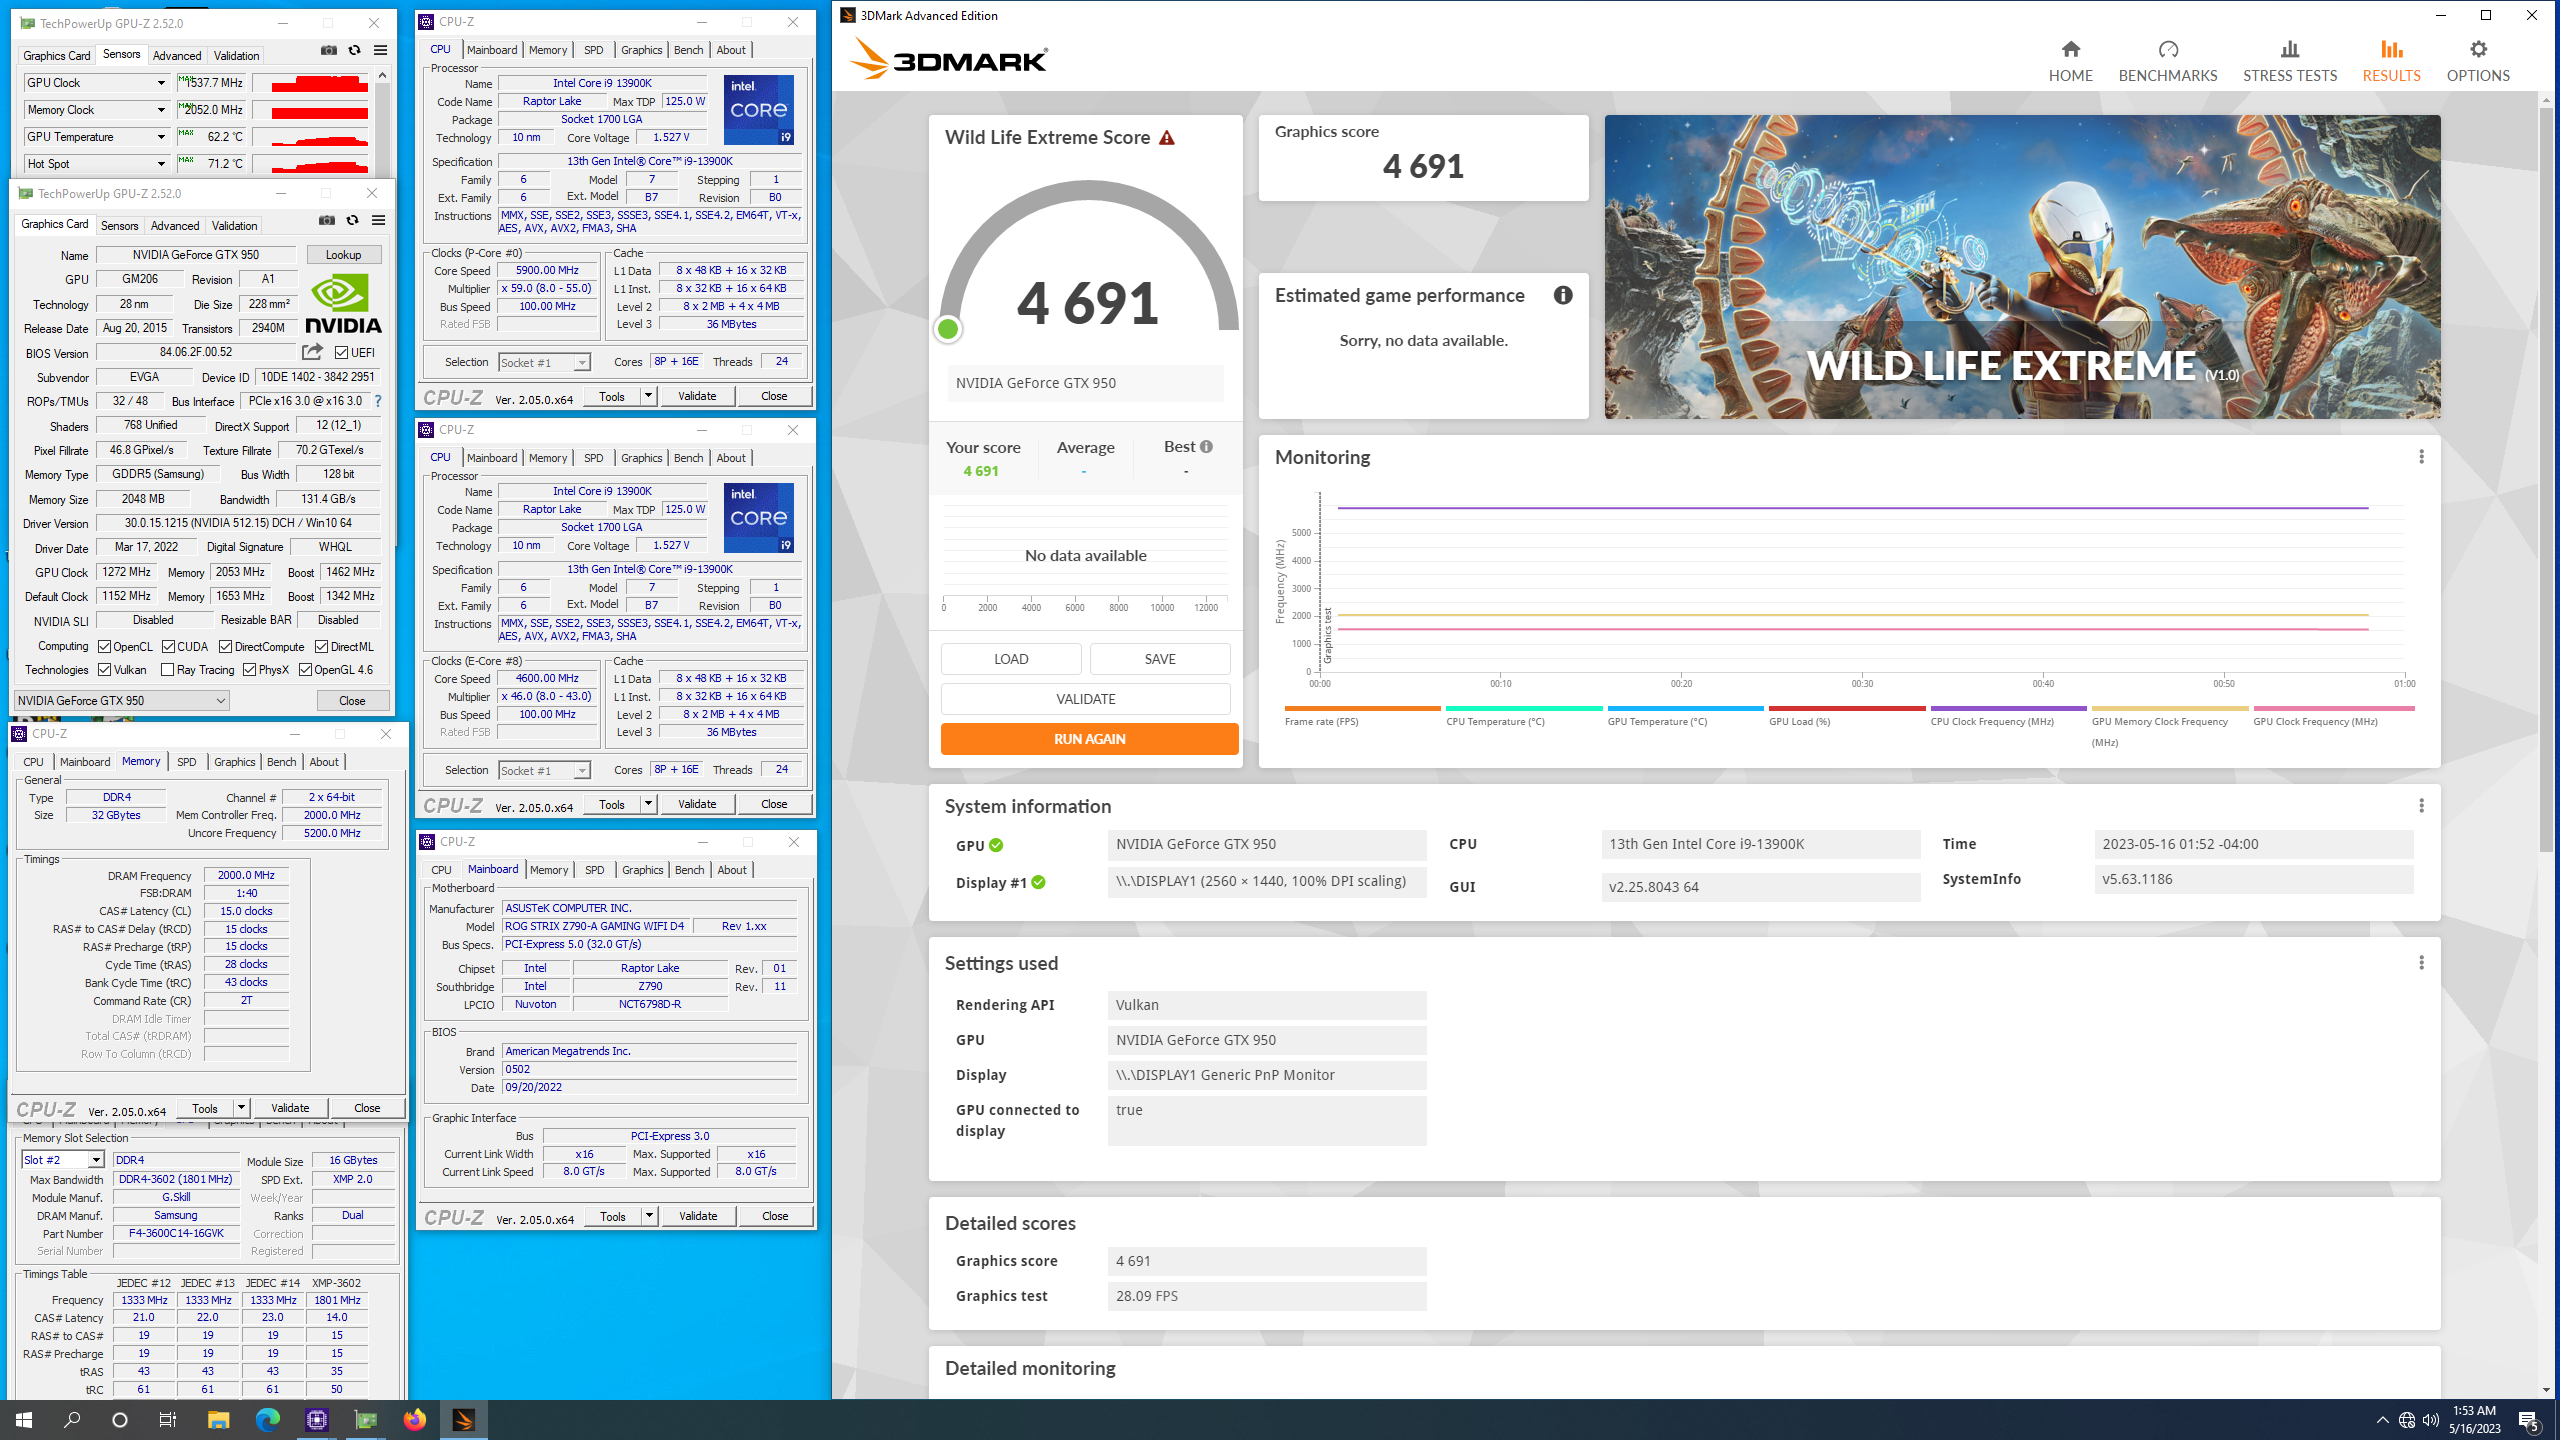Click GPU-Z sensors screenshot camera icon
The width and height of the screenshot is (2560, 1440).
coord(329,50)
